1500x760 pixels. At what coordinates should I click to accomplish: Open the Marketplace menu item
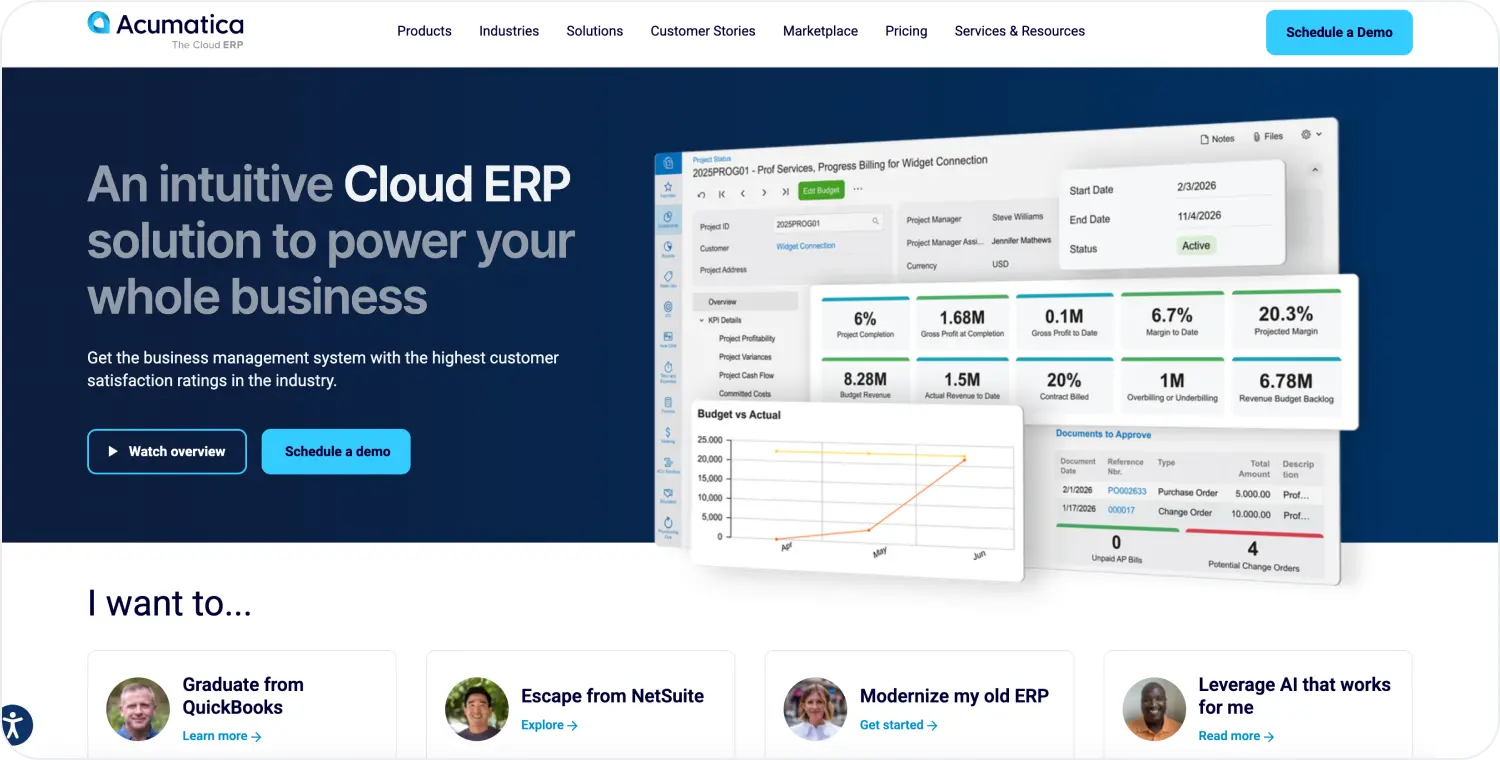[820, 31]
